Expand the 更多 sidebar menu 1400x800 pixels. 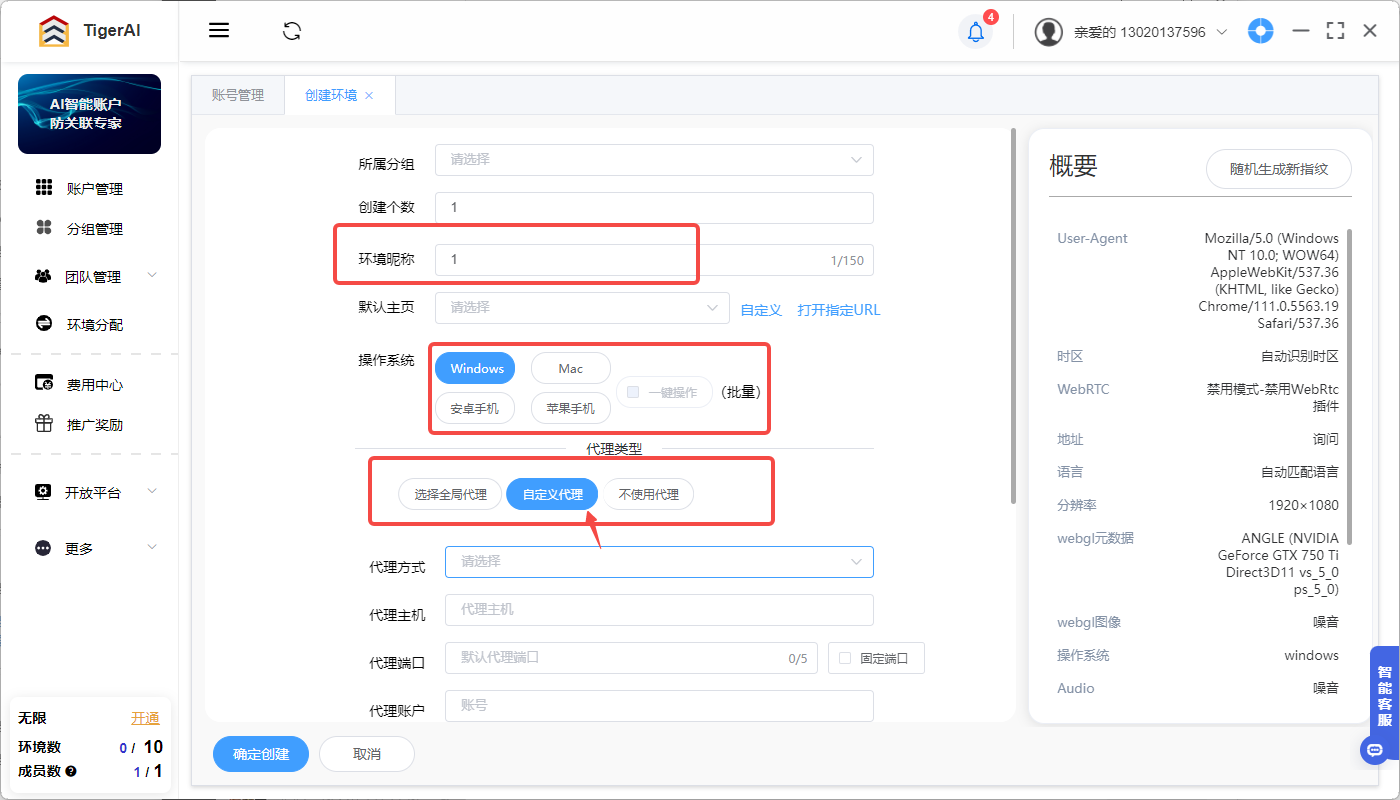pos(152,547)
